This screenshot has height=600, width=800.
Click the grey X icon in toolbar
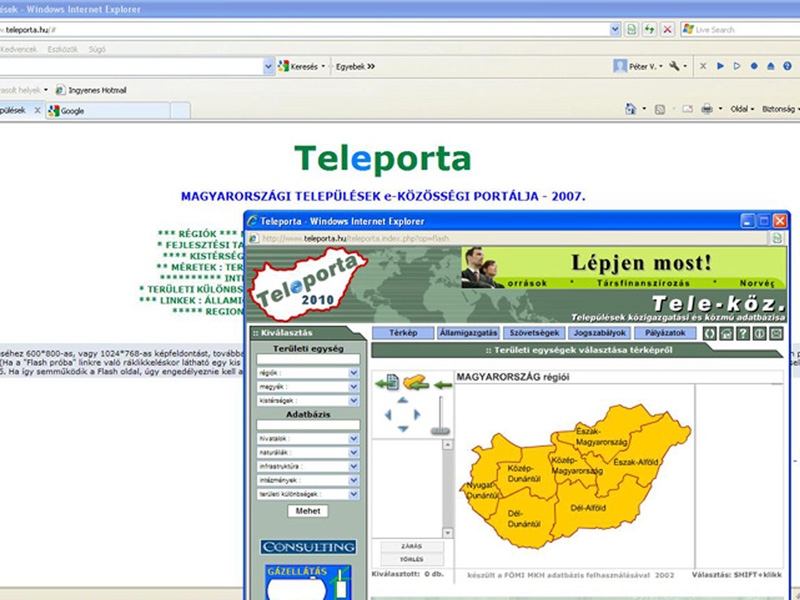pos(703,66)
